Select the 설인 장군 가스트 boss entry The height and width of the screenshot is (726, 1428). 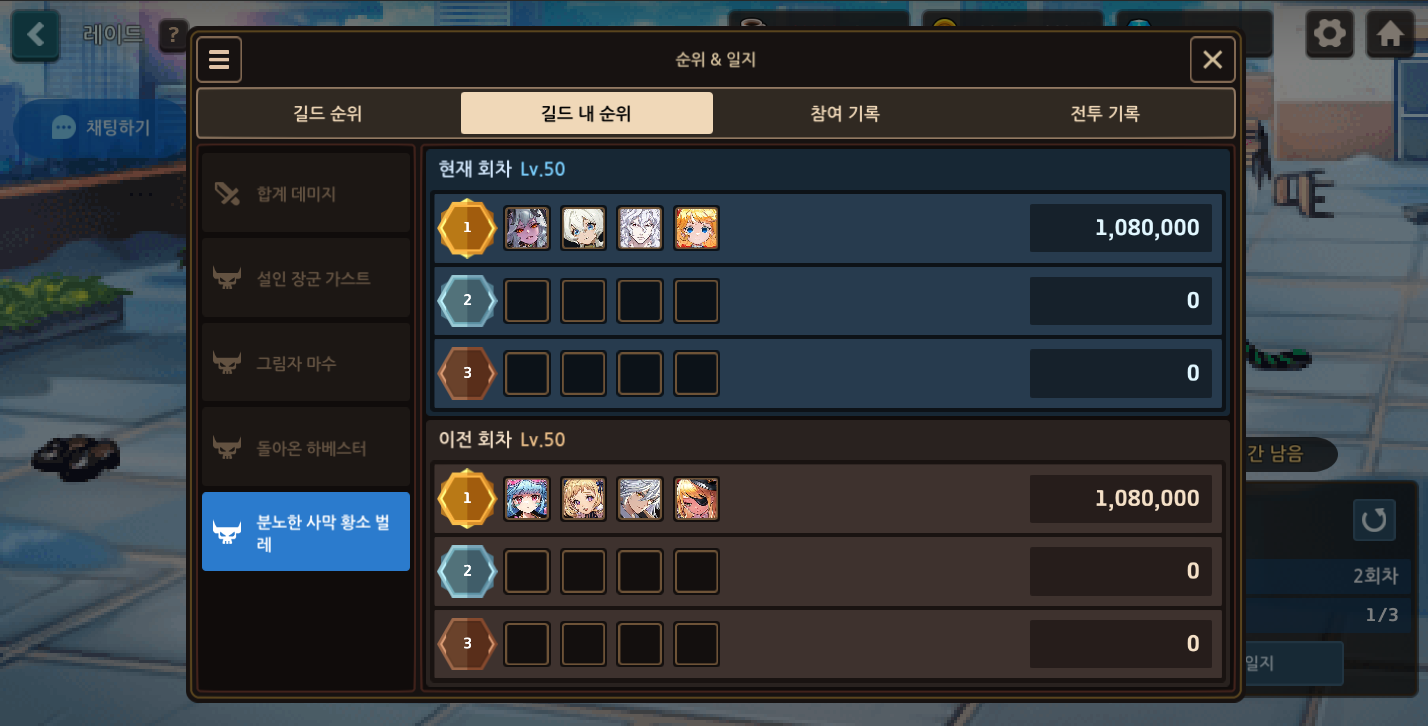(306, 278)
